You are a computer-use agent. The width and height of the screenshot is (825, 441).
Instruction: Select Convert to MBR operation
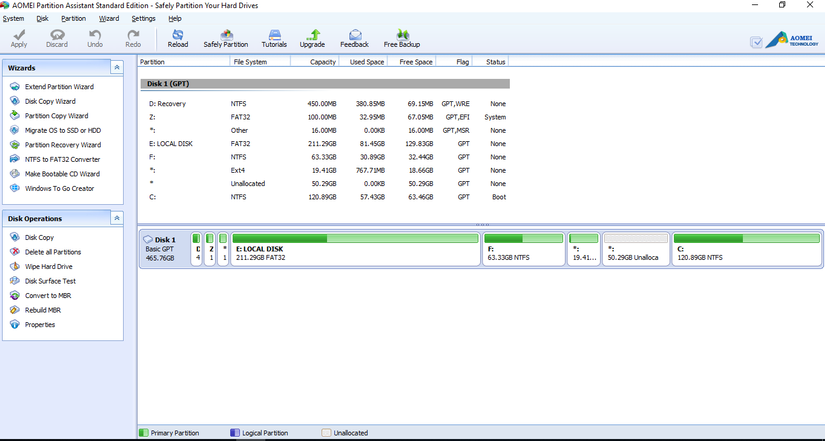47,295
